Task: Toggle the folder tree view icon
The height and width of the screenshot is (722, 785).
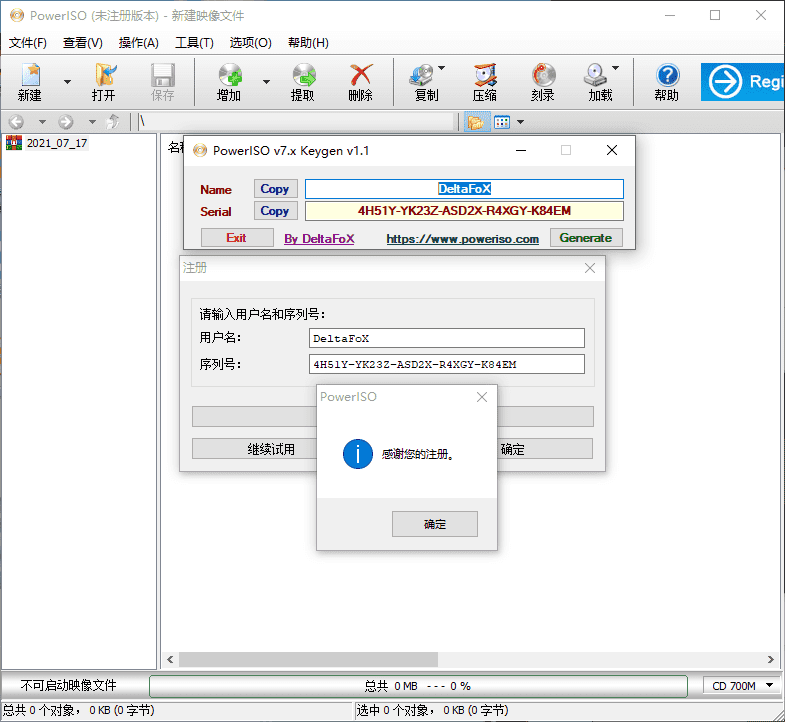Action: click(475, 122)
